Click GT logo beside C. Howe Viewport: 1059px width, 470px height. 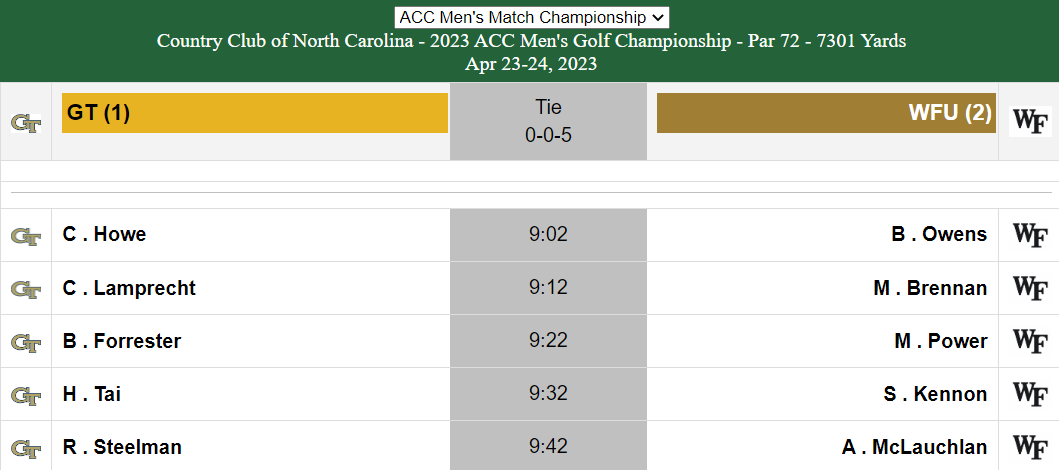tap(26, 236)
